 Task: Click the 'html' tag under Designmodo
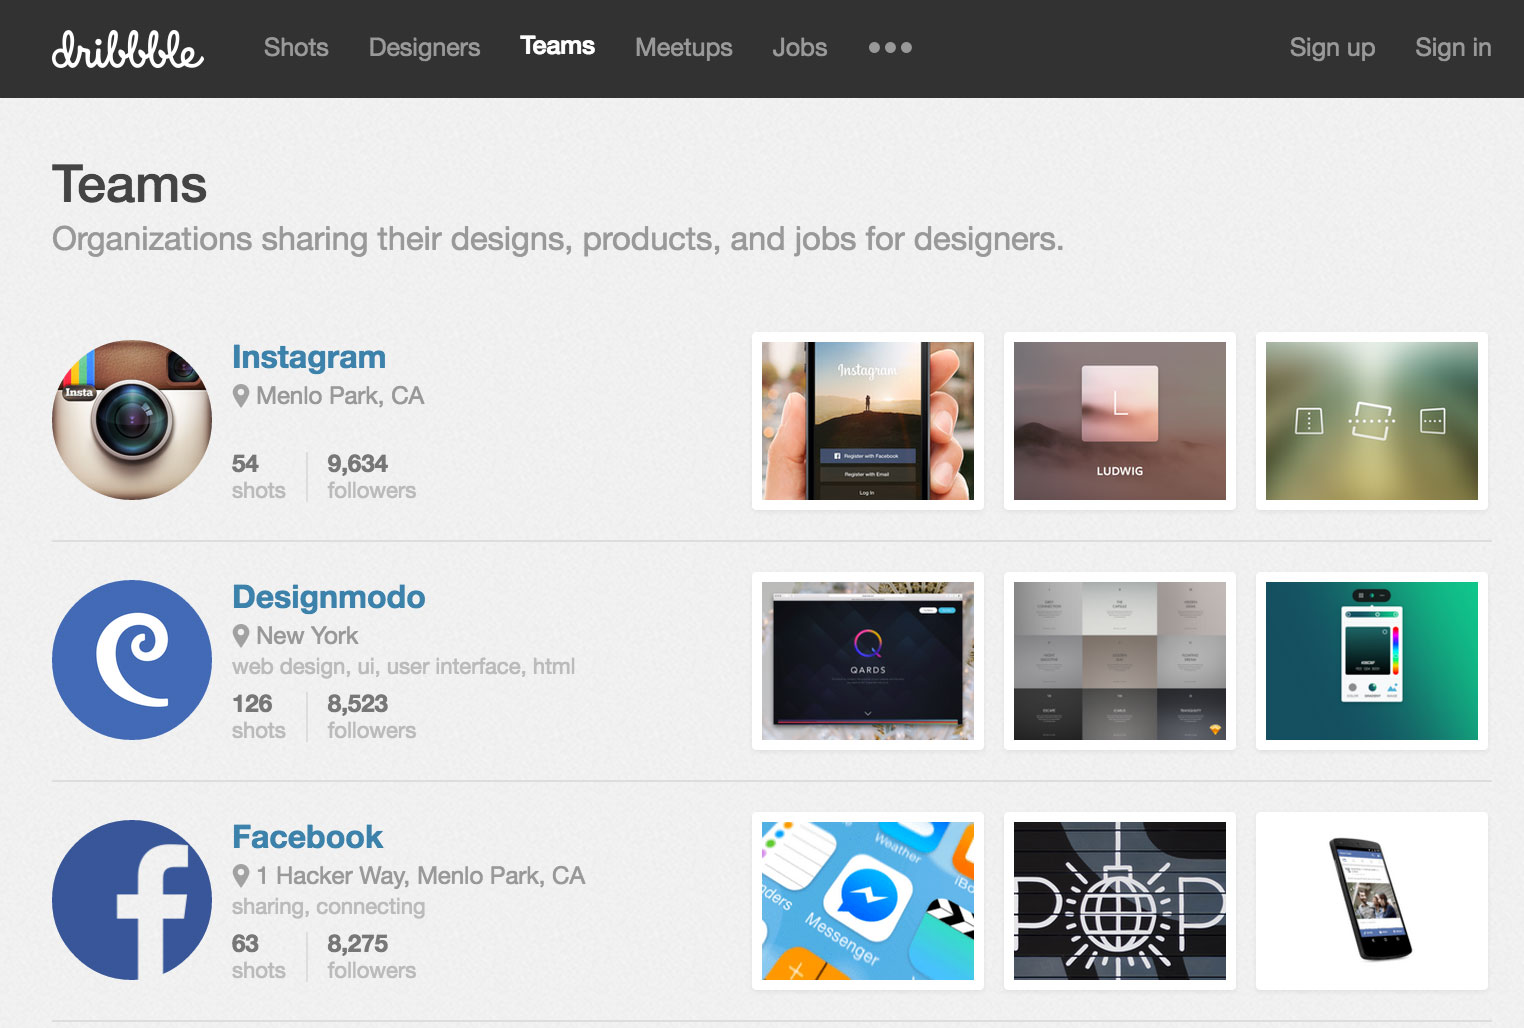(554, 667)
